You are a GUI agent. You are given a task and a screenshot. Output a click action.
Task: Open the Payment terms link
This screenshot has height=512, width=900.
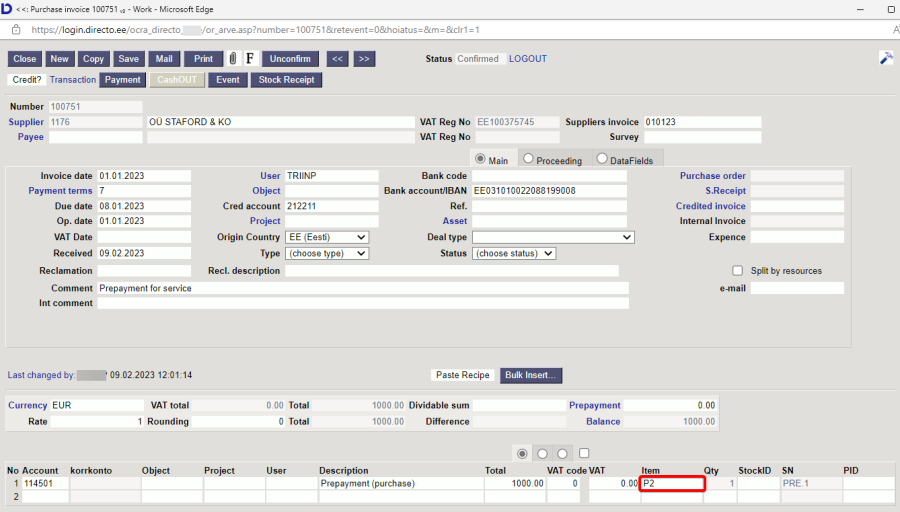pyautogui.click(x=60, y=191)
